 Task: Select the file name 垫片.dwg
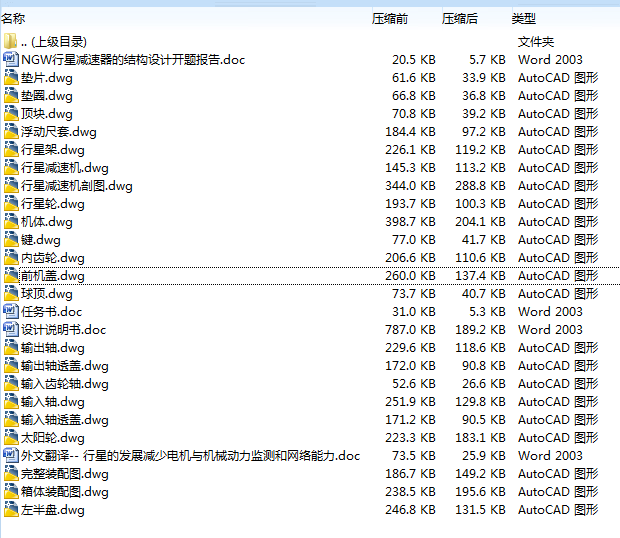pyautogui.click(x=47, y=78)
